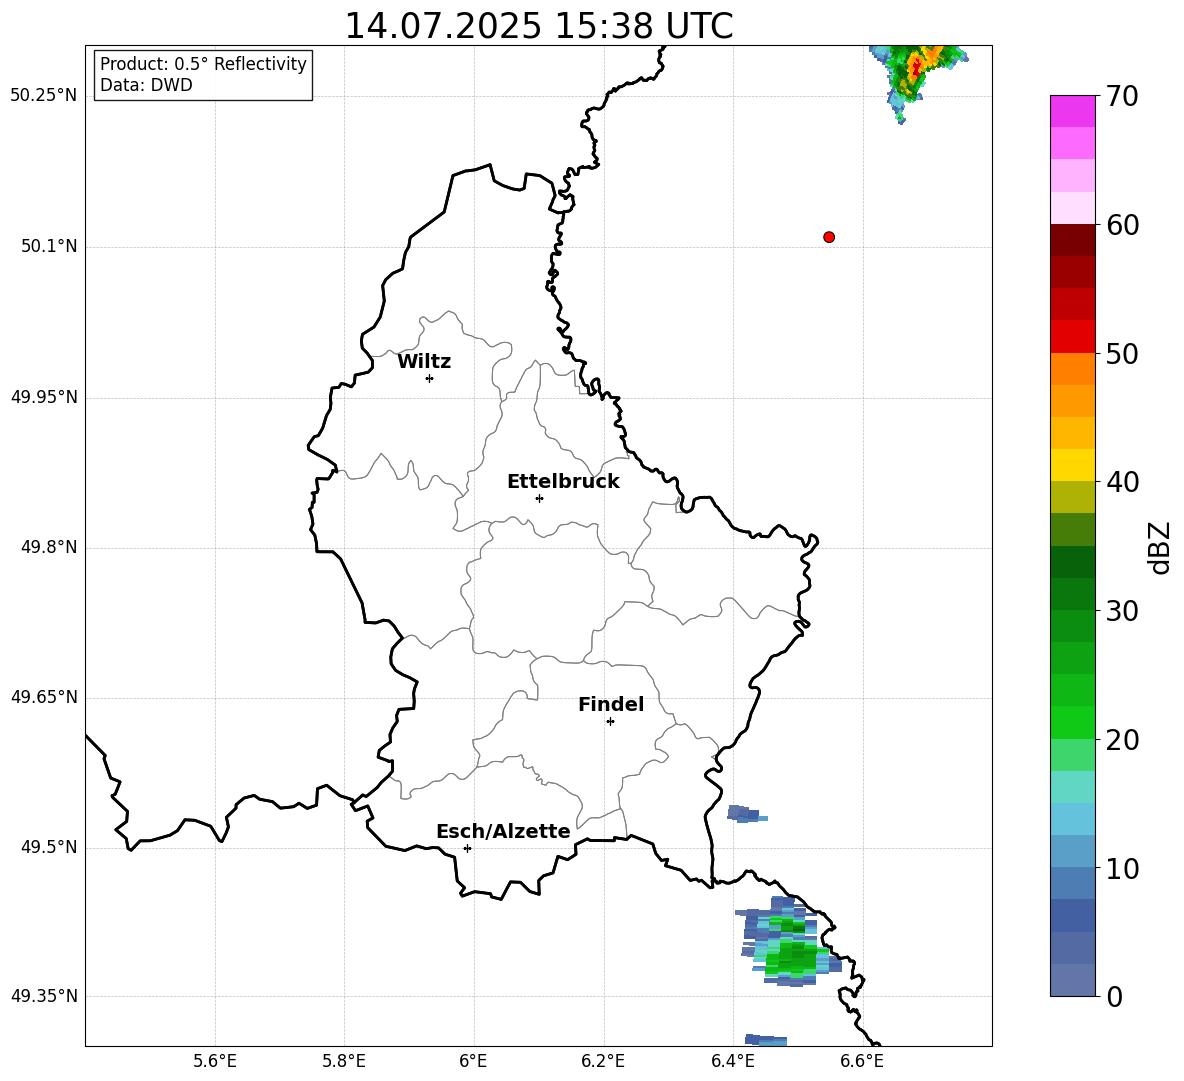Click the 20 label on the colorbar
This screenshot has height=1081, width=1184.
pos(1122,740)
